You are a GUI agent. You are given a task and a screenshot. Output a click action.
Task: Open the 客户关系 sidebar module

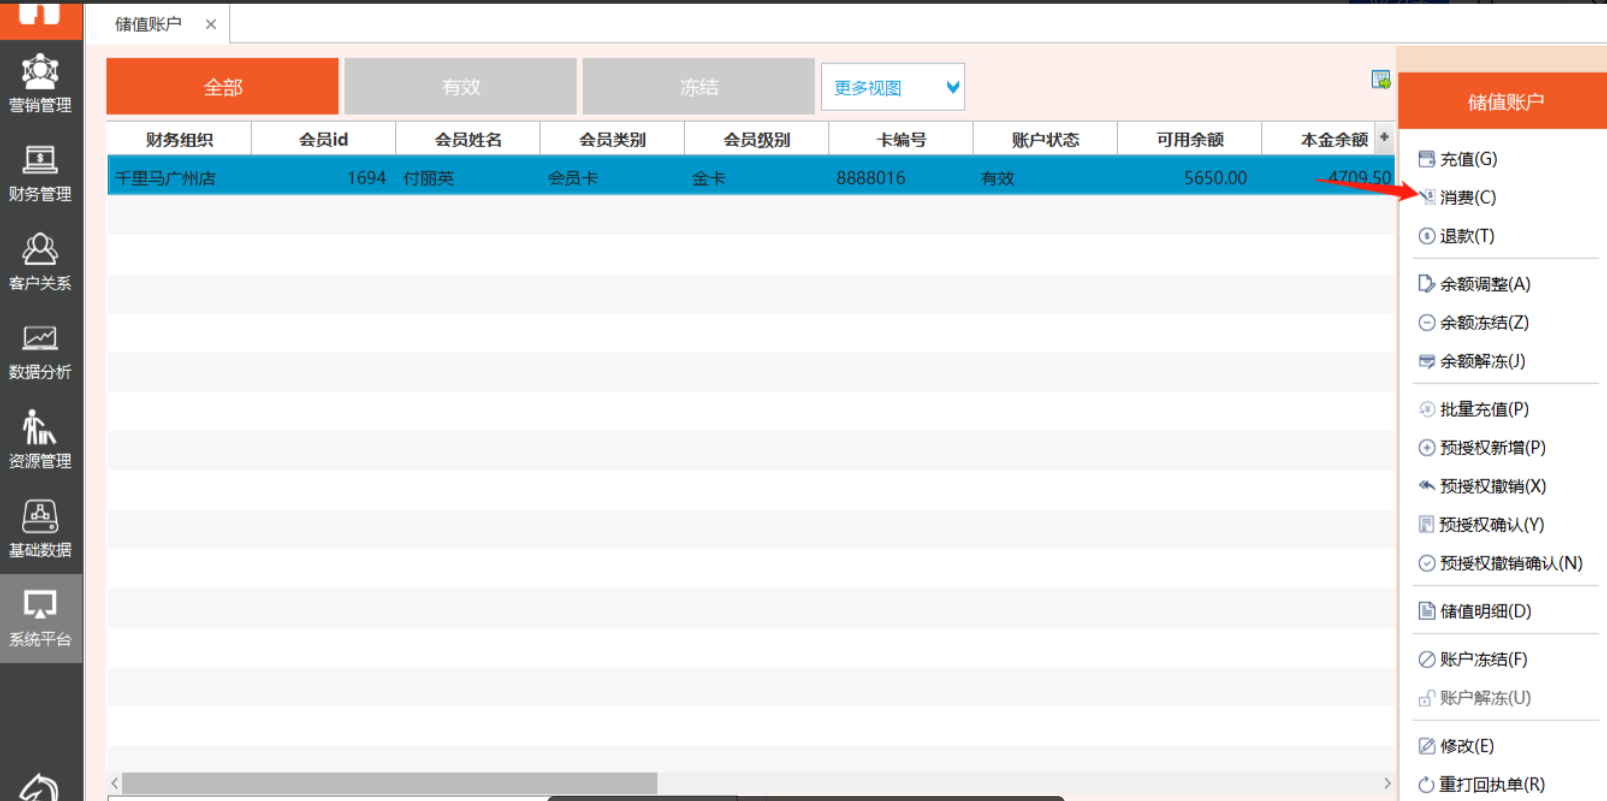pos(40,262)
